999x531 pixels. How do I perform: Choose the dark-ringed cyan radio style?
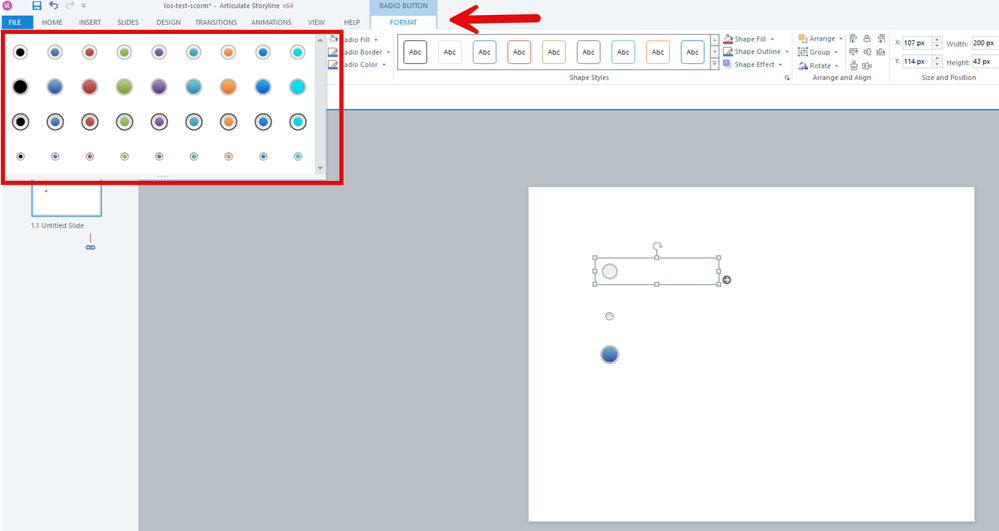coord(298,122)
